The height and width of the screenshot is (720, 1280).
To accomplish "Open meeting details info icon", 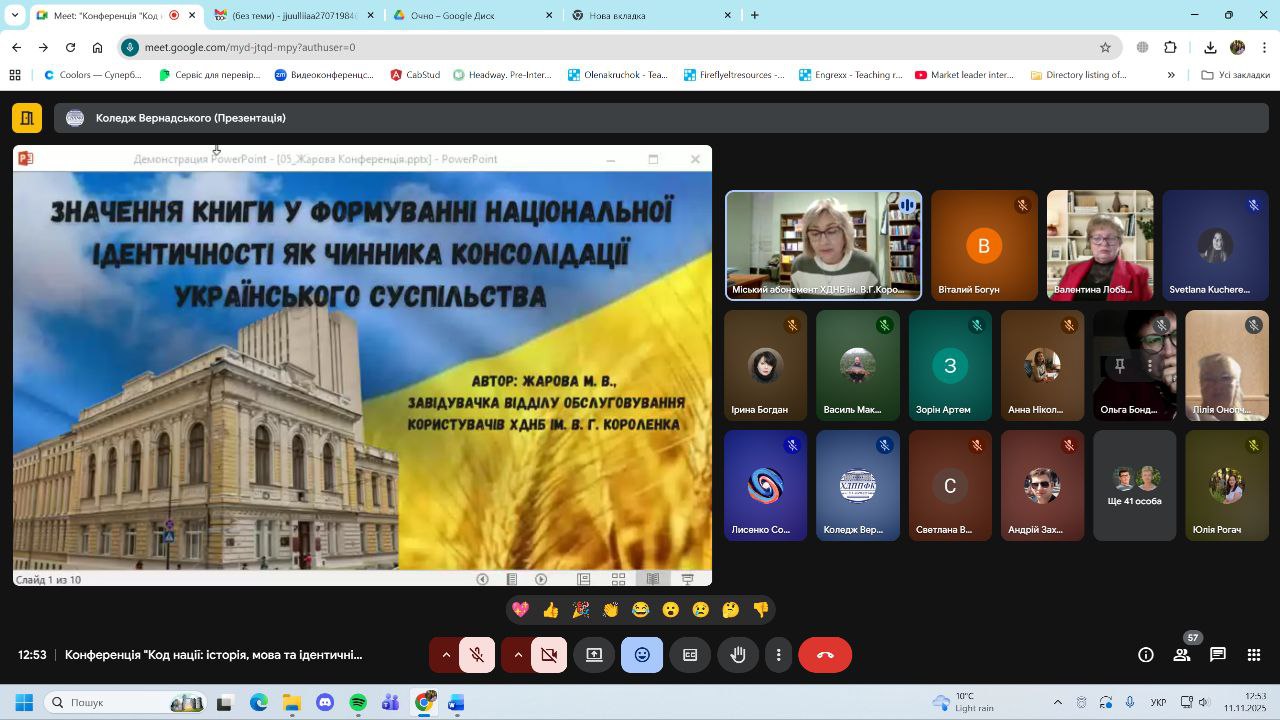I will (x=1146, y=655).
